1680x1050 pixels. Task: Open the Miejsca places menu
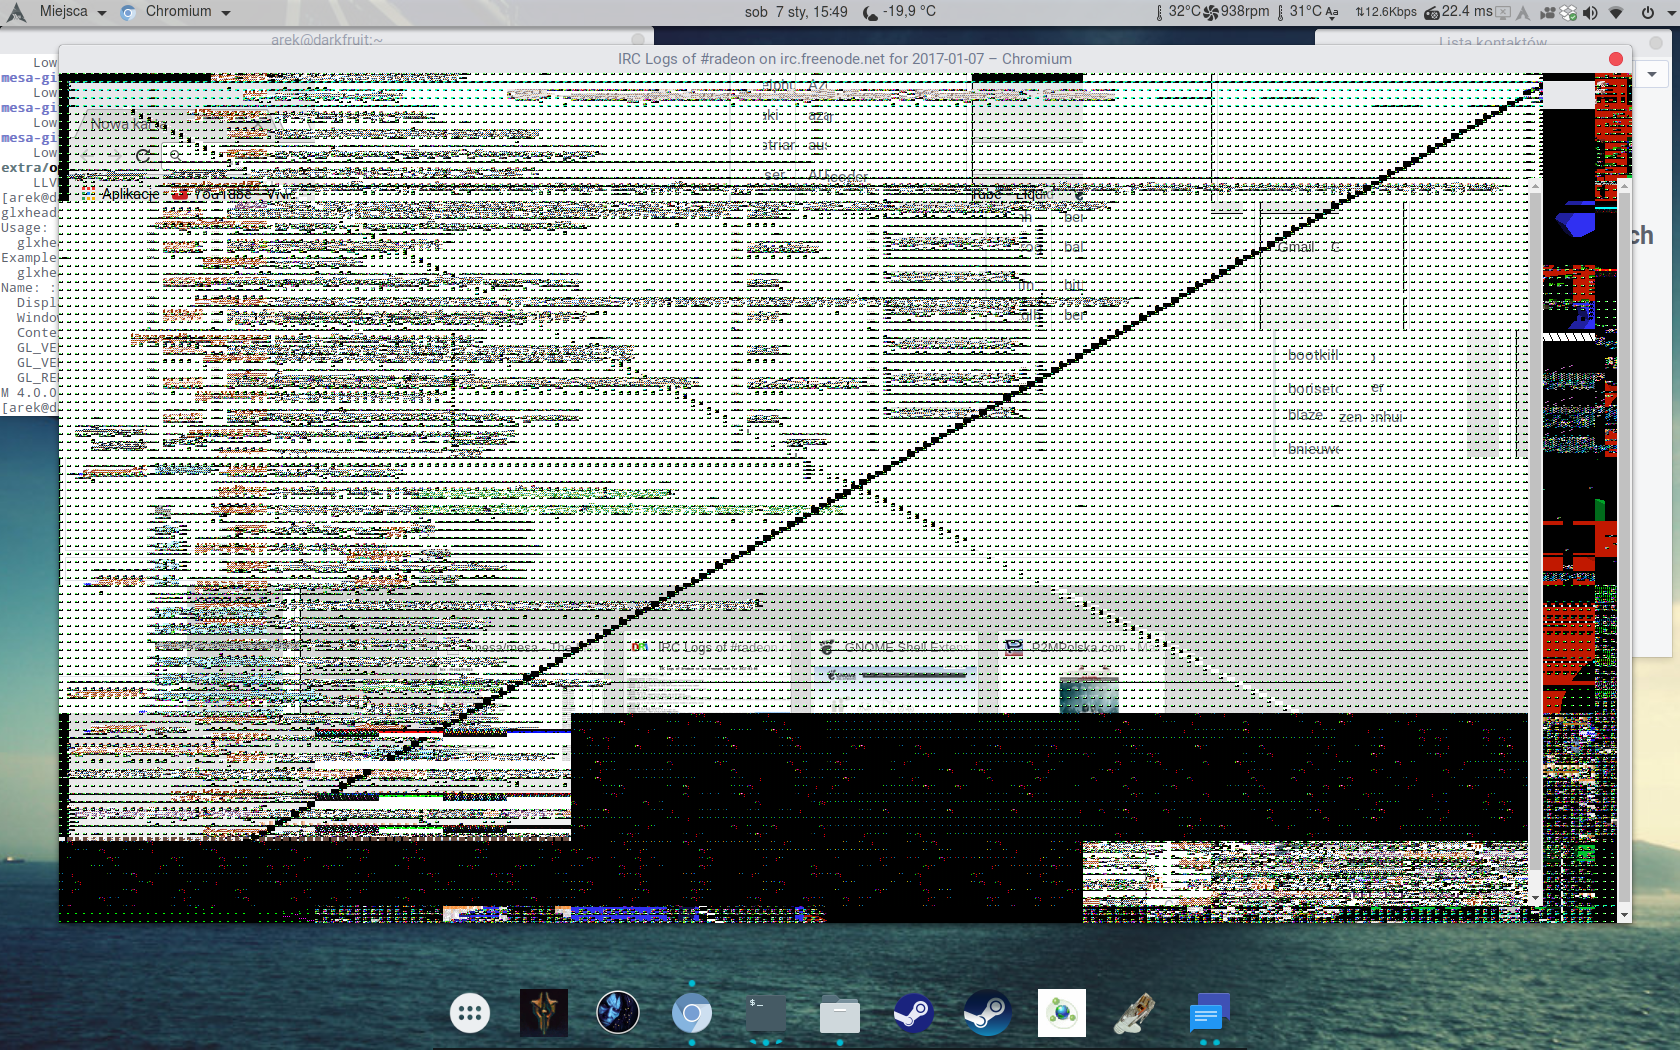click(72, 12)
